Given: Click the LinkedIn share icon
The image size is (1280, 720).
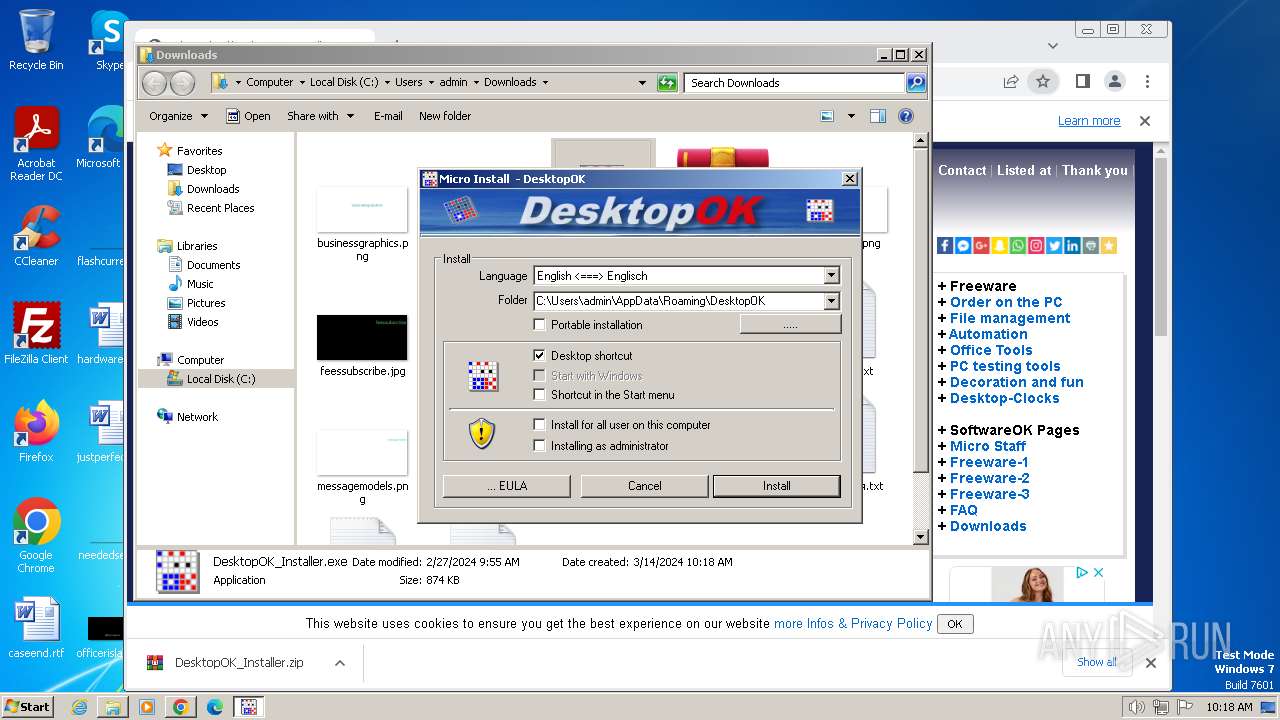Looking at the screenshot, I should [1072, 245].
